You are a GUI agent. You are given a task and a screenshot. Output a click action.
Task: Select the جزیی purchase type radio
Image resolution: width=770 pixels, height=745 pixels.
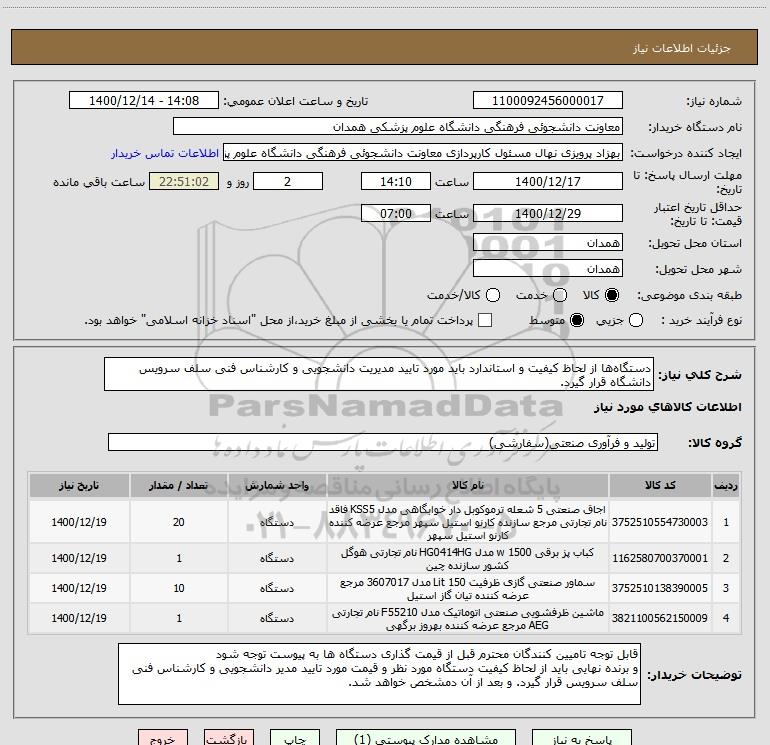click(x=635, y=321)
